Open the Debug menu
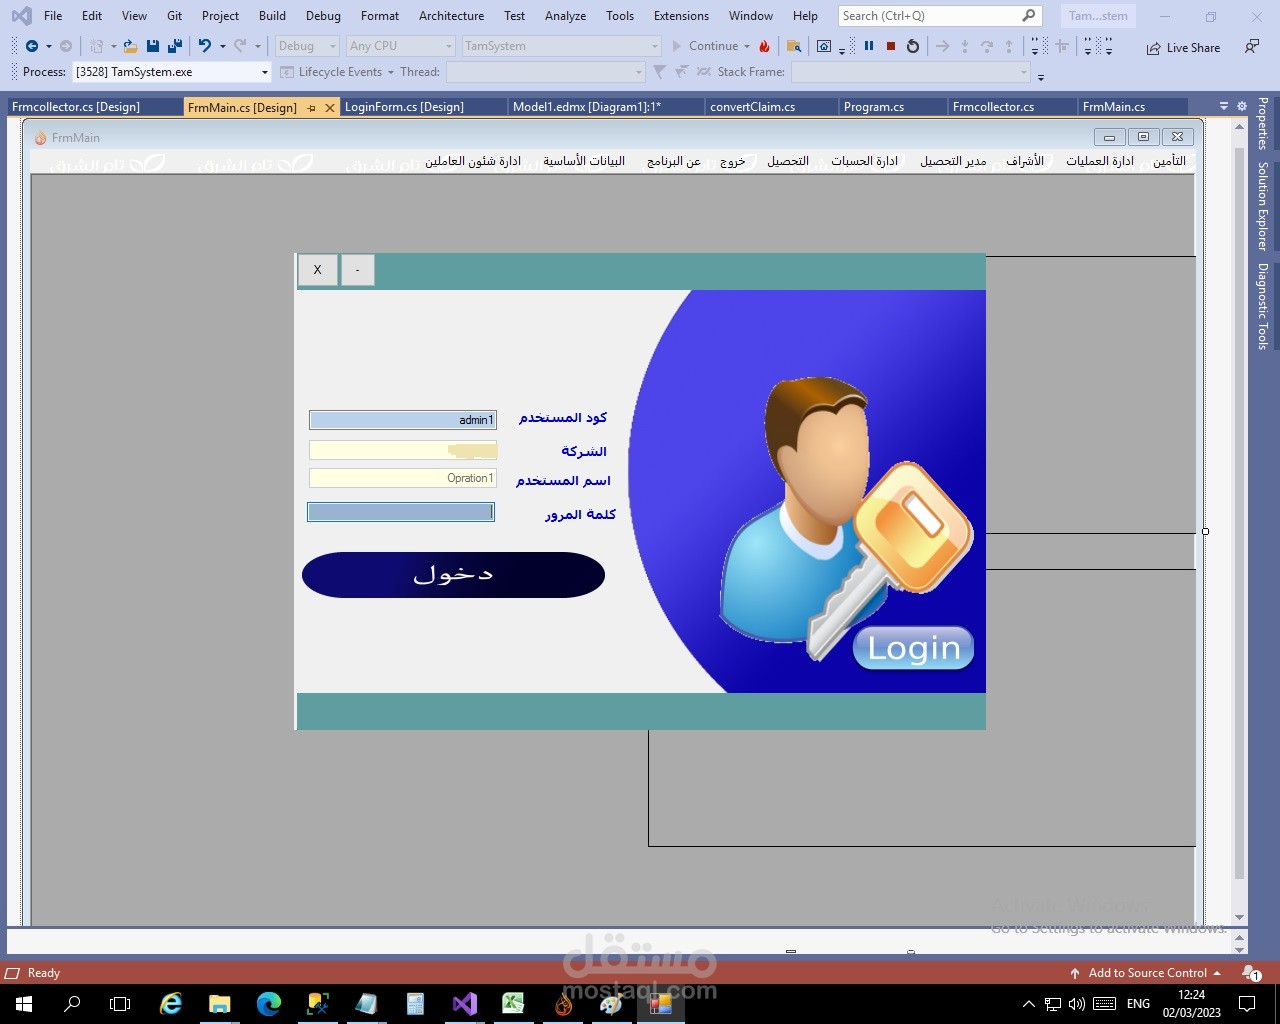 tap(323, 16)
